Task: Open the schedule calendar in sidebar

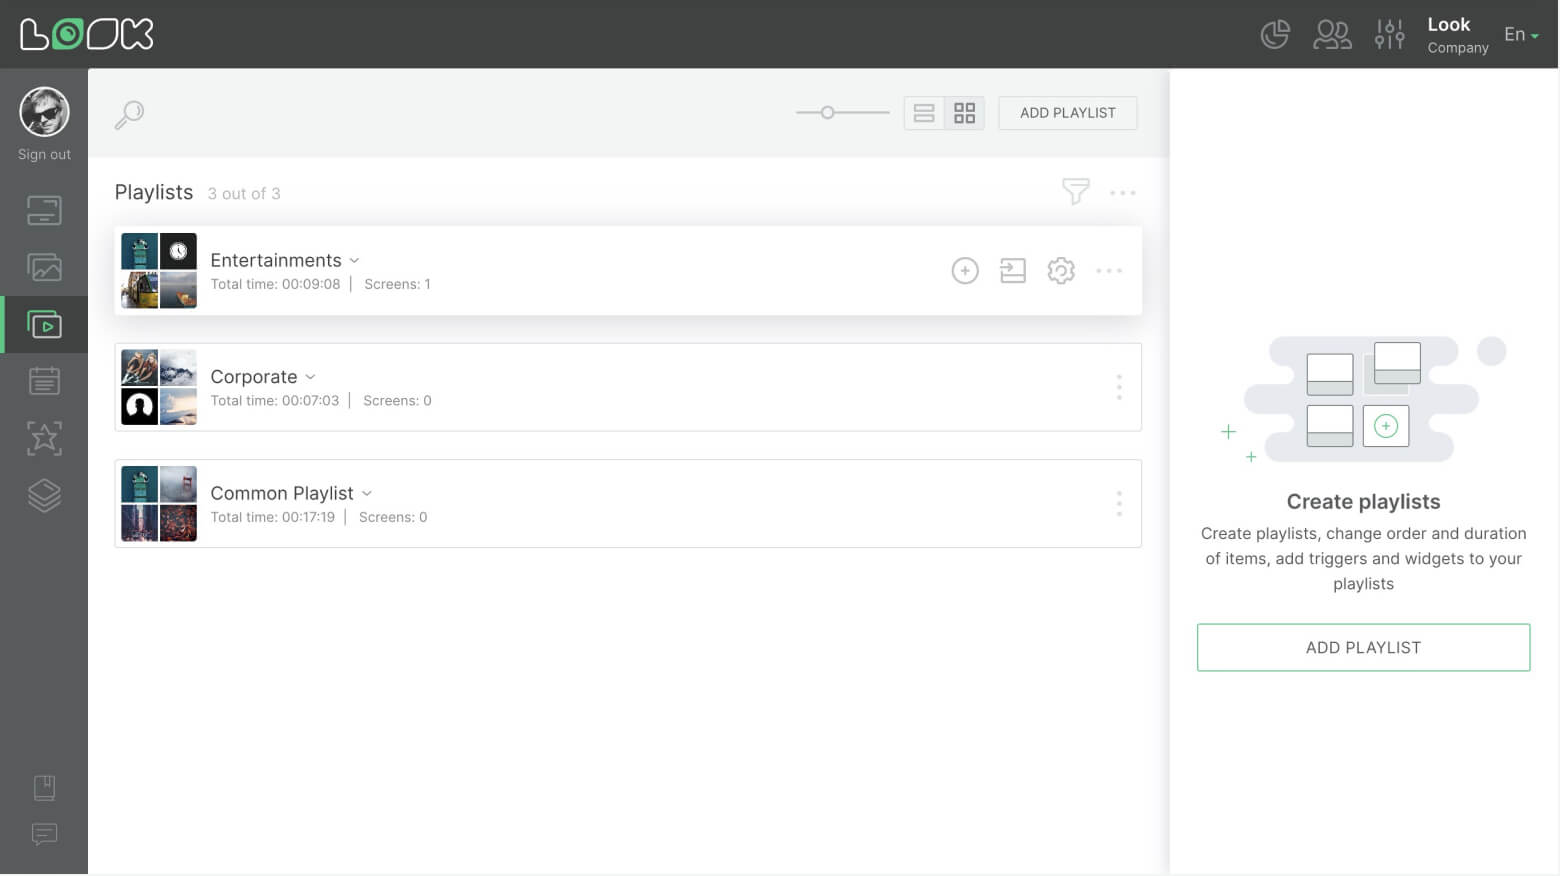Action: click(44, 381)
